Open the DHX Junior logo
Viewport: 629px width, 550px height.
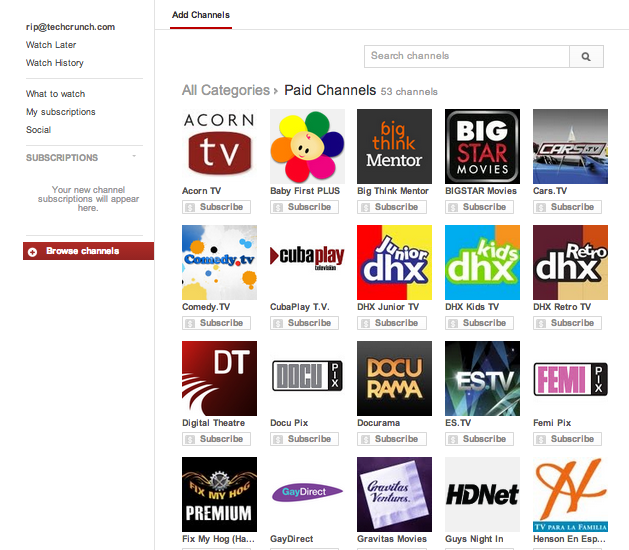pyautogui.click(x=394, y=262)
